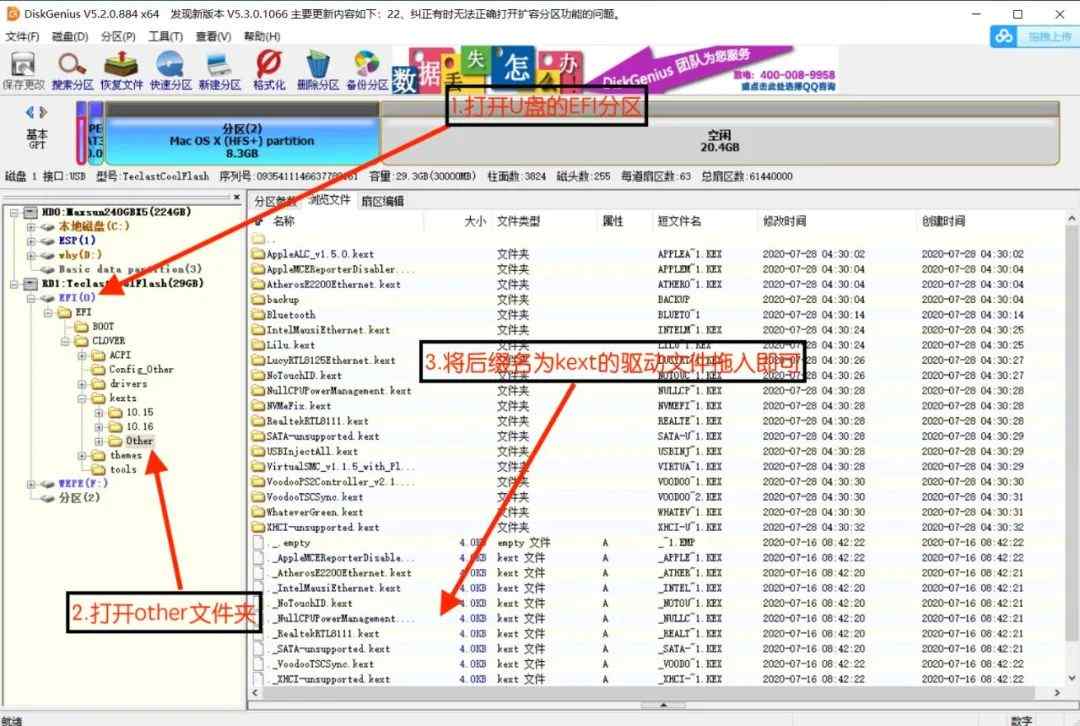The image size is (1080, 726).
Task: Open the 文件(F) menu
Action: [22, 37]
